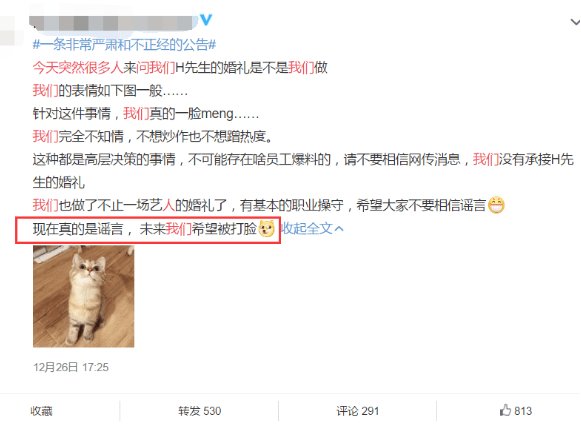This screenshot has width=581, height=437.
Task: Click the doge emoji after 打脸
Action: point(266,228)
